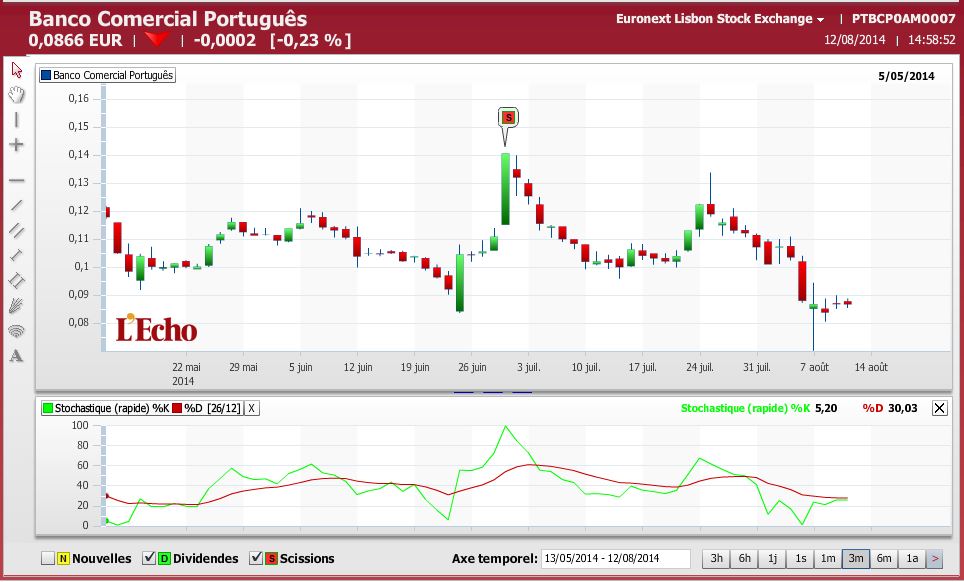Click the panel divider resize handle
Screen dimensions: 964x582
pos(492,391)
